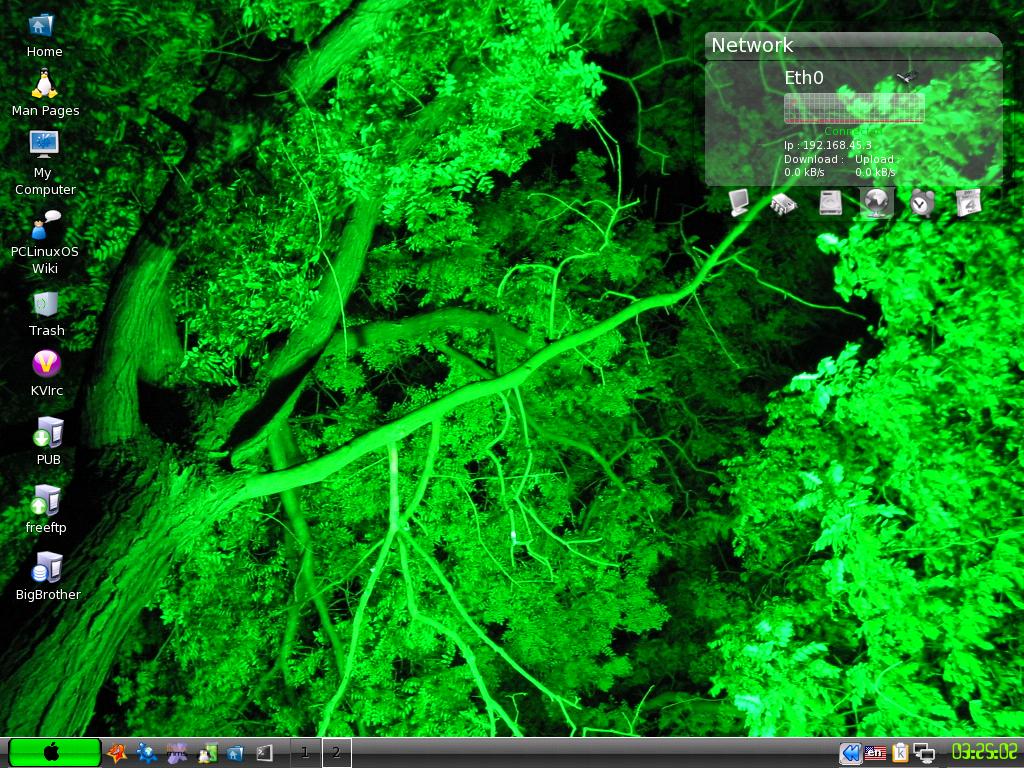Switch to virtual desktop 2
Image resolution: width=1024 pixels, height=768 pixels.
pos(336,753)
